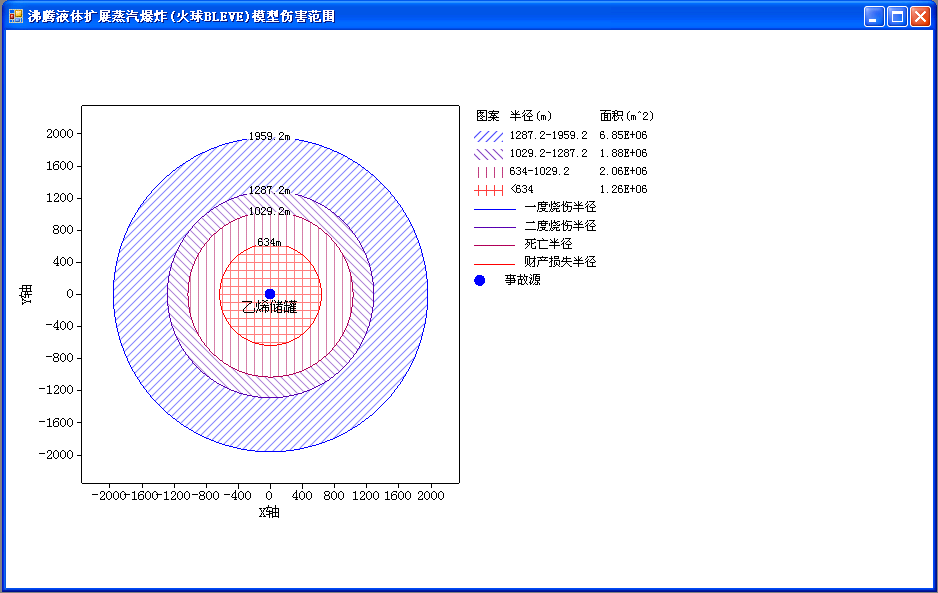Click the vertical line swatch for 634-1029.2
The image size is (938, 593).
click(489, 172)
